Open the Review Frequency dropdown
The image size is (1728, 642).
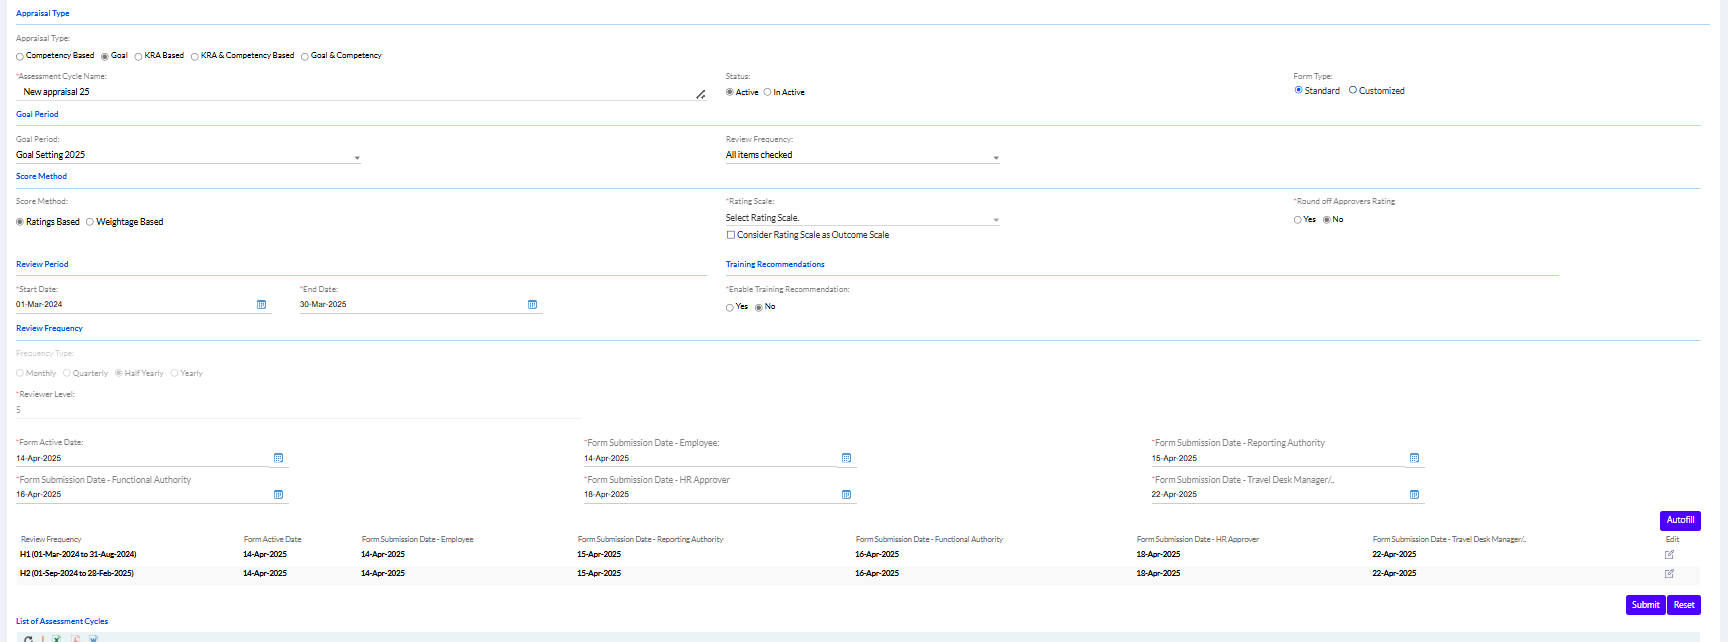coord(995,157)
